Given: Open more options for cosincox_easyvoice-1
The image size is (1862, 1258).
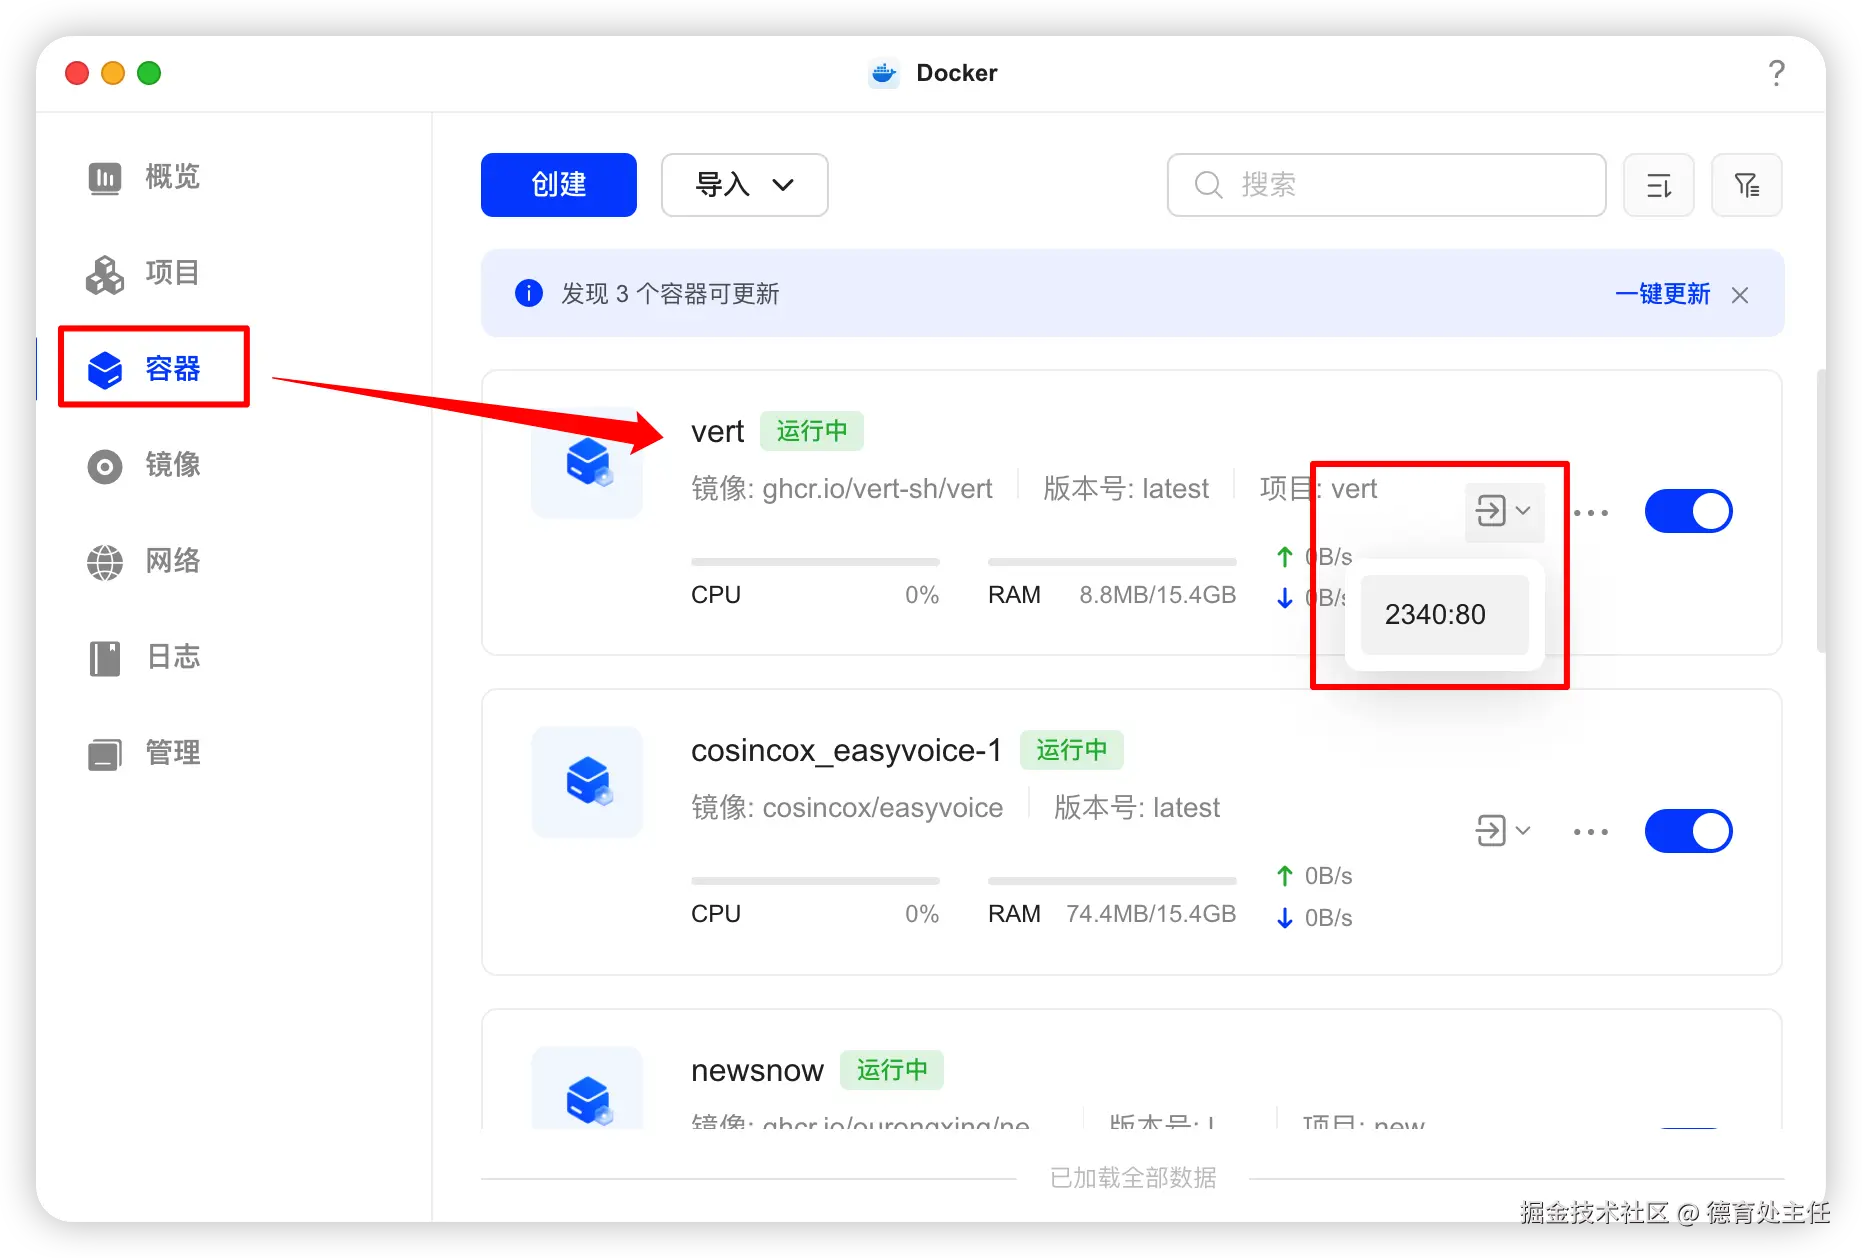Looking at the screenshot, I should (x=1591, y=832).
